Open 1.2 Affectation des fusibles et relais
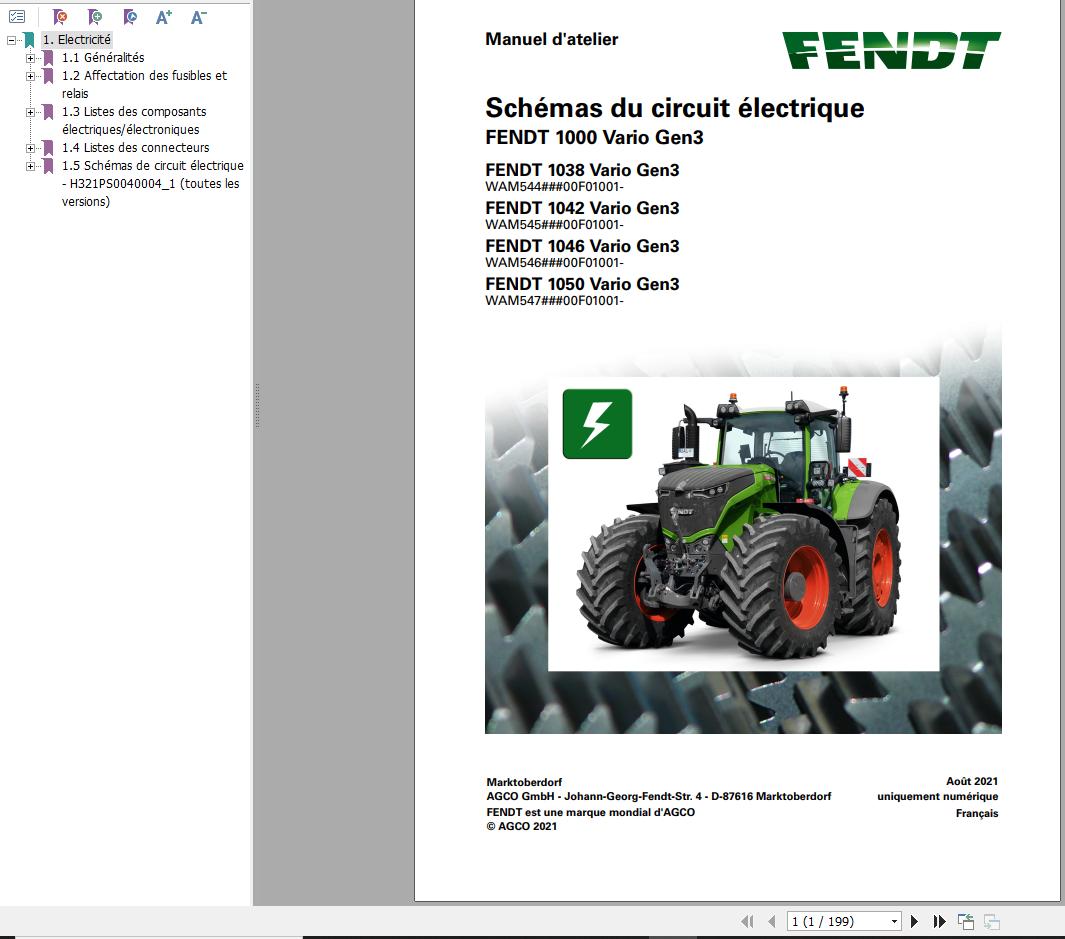 [x=144, y=84]
